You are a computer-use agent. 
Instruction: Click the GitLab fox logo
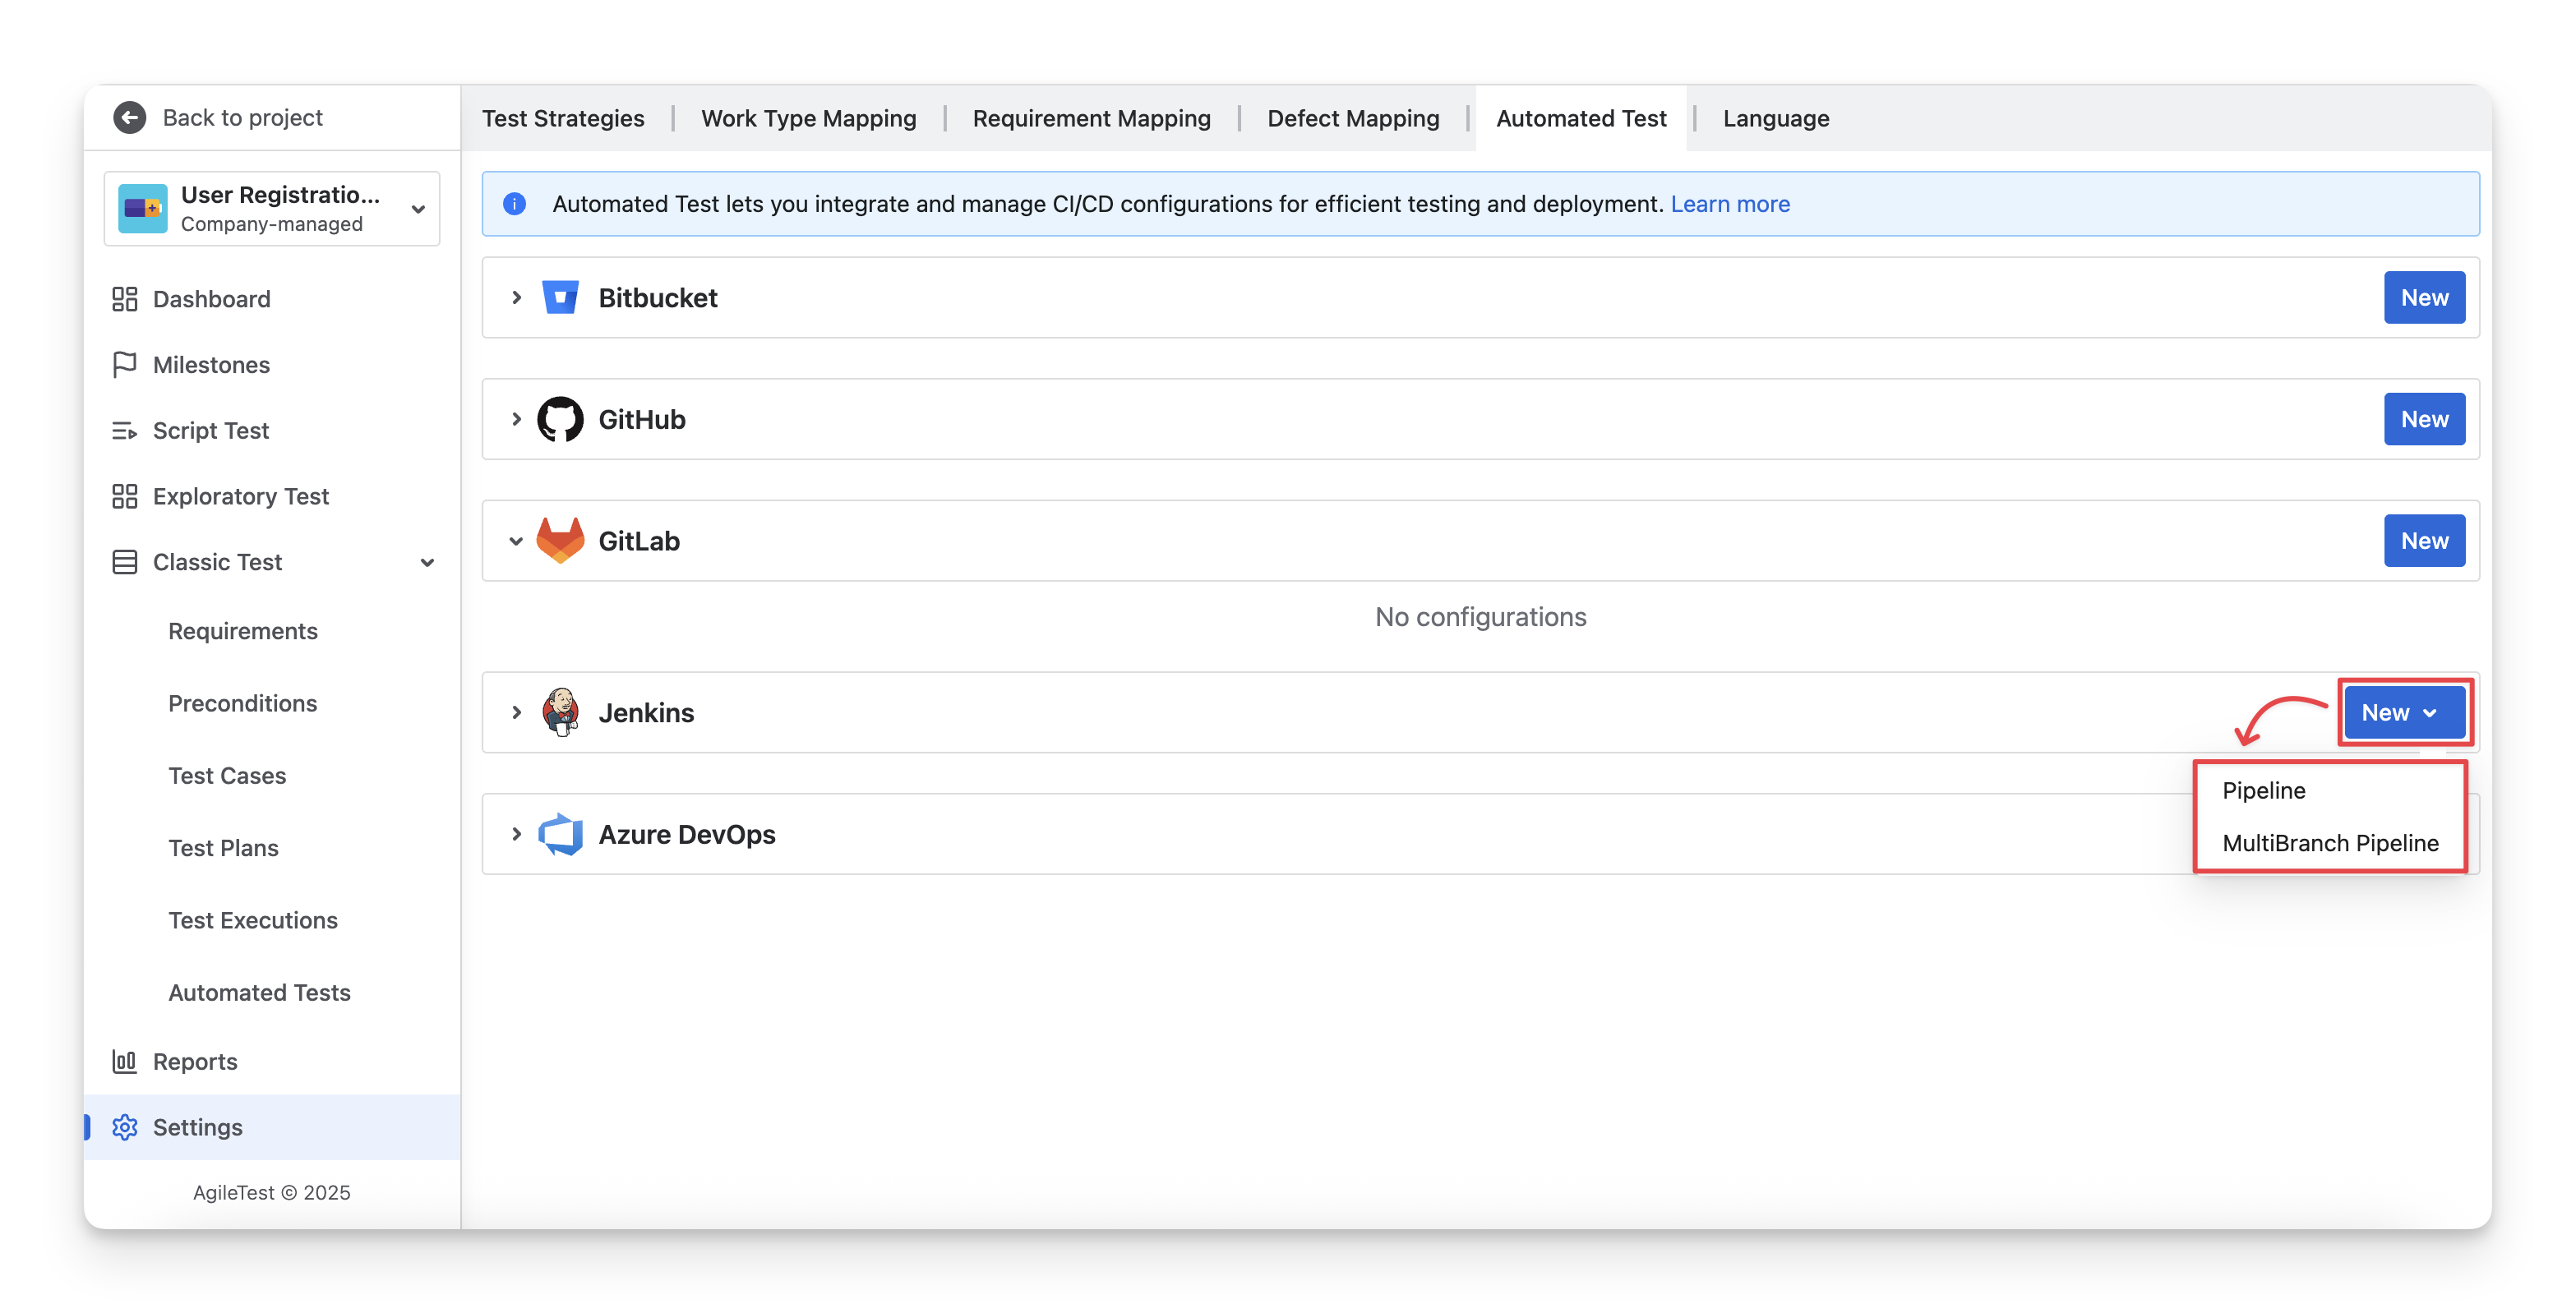pyautogui.click(x=560, y=541)
